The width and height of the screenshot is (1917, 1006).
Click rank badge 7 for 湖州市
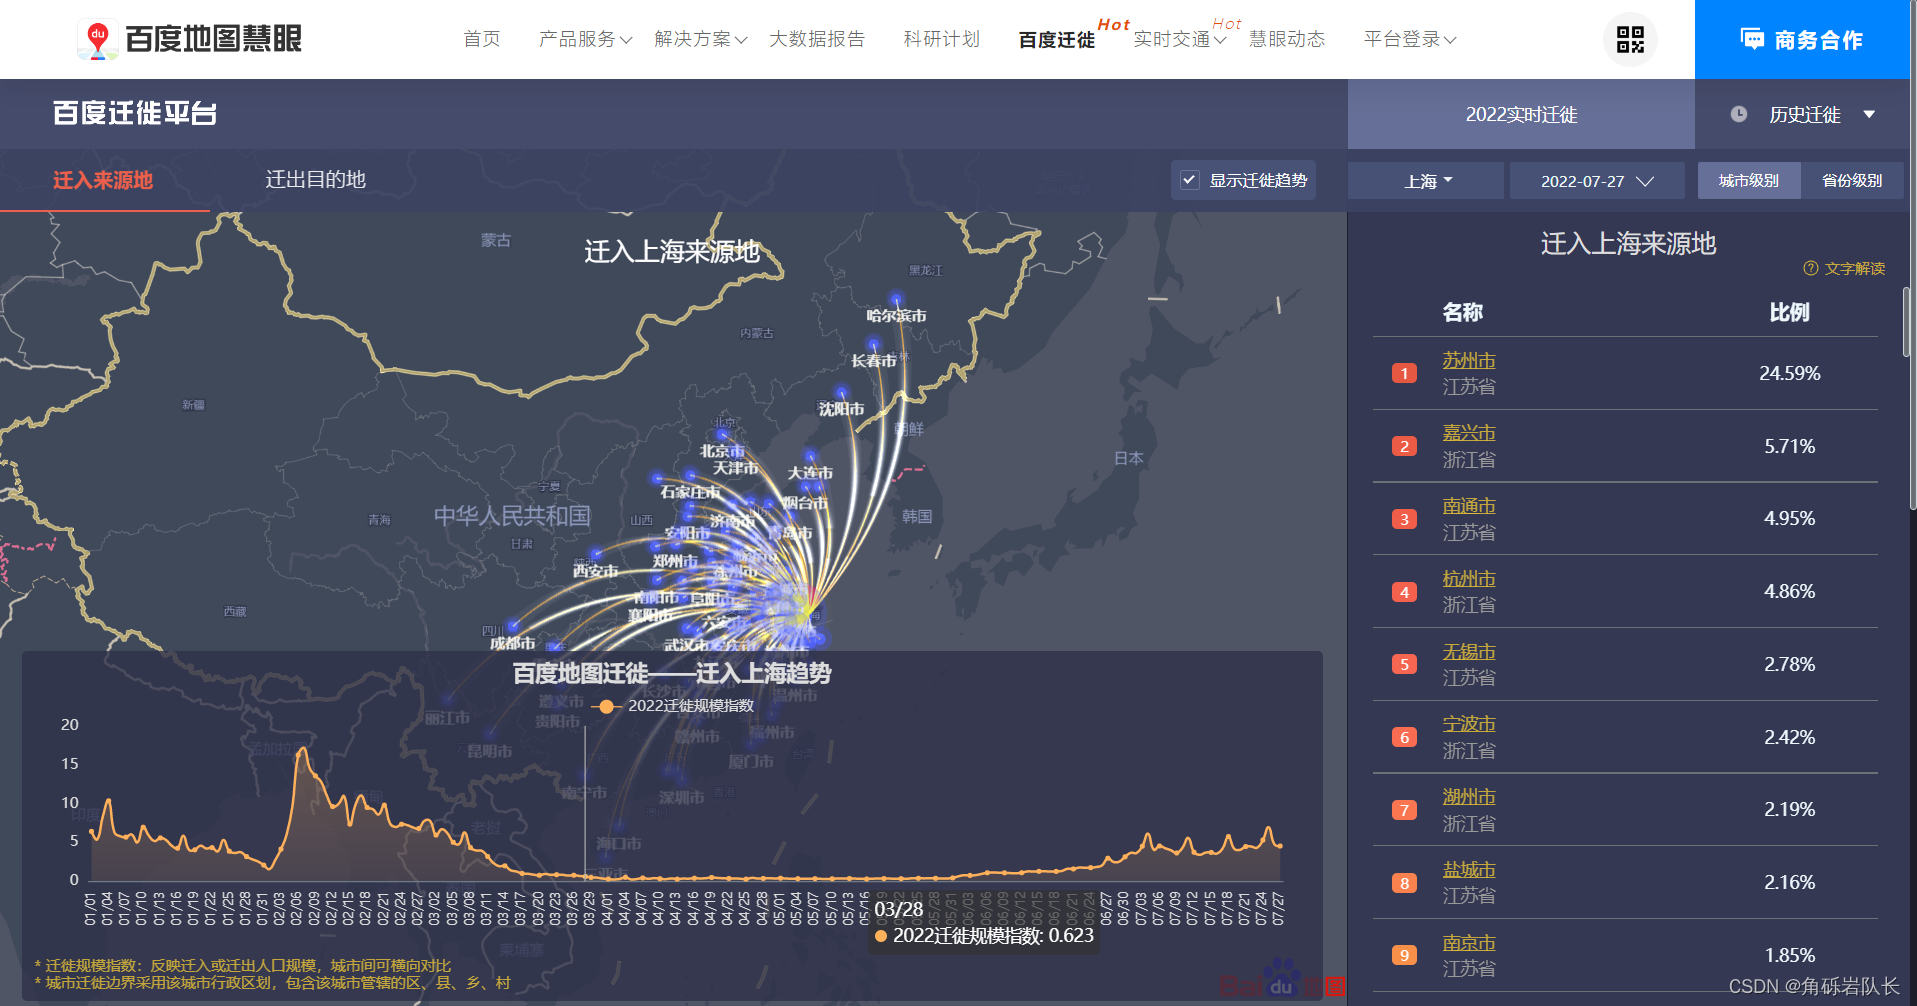click(x=1404, y=810)
